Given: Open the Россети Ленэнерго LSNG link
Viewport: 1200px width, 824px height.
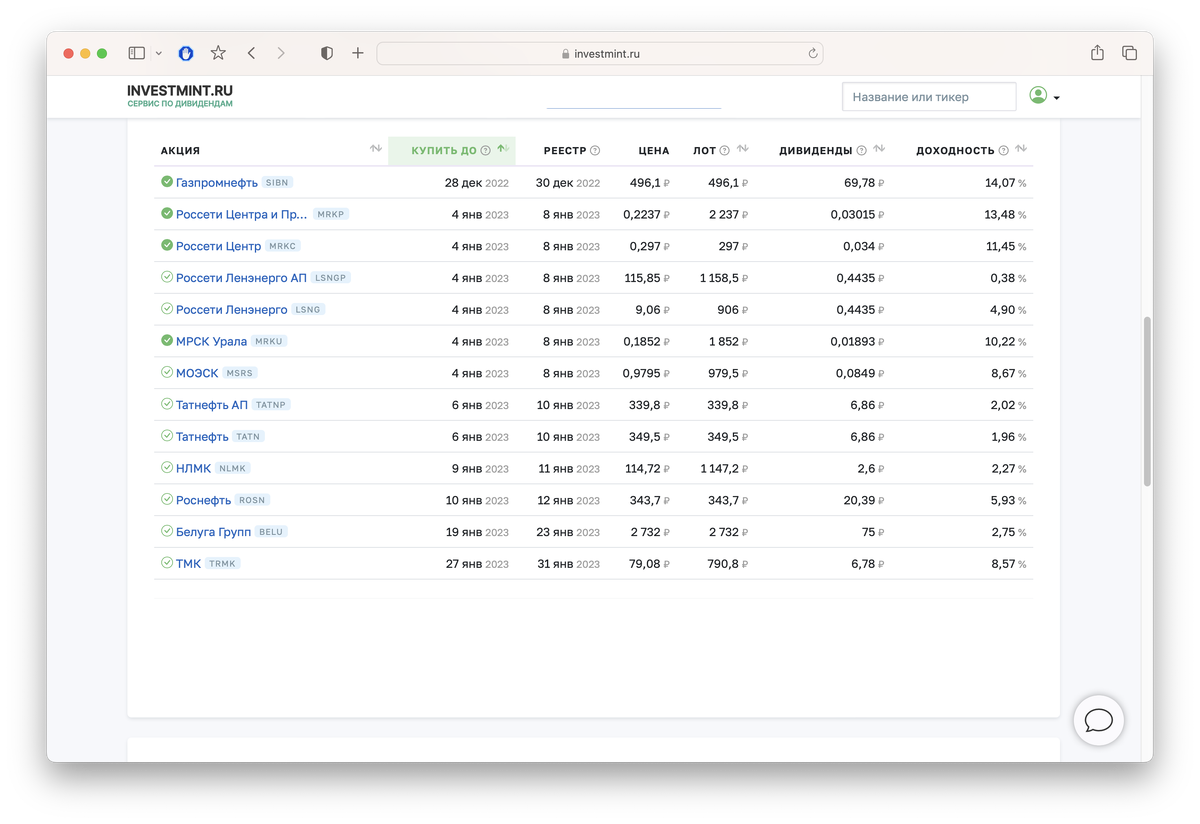Looking at the screenshot, I should click(231, 310).
